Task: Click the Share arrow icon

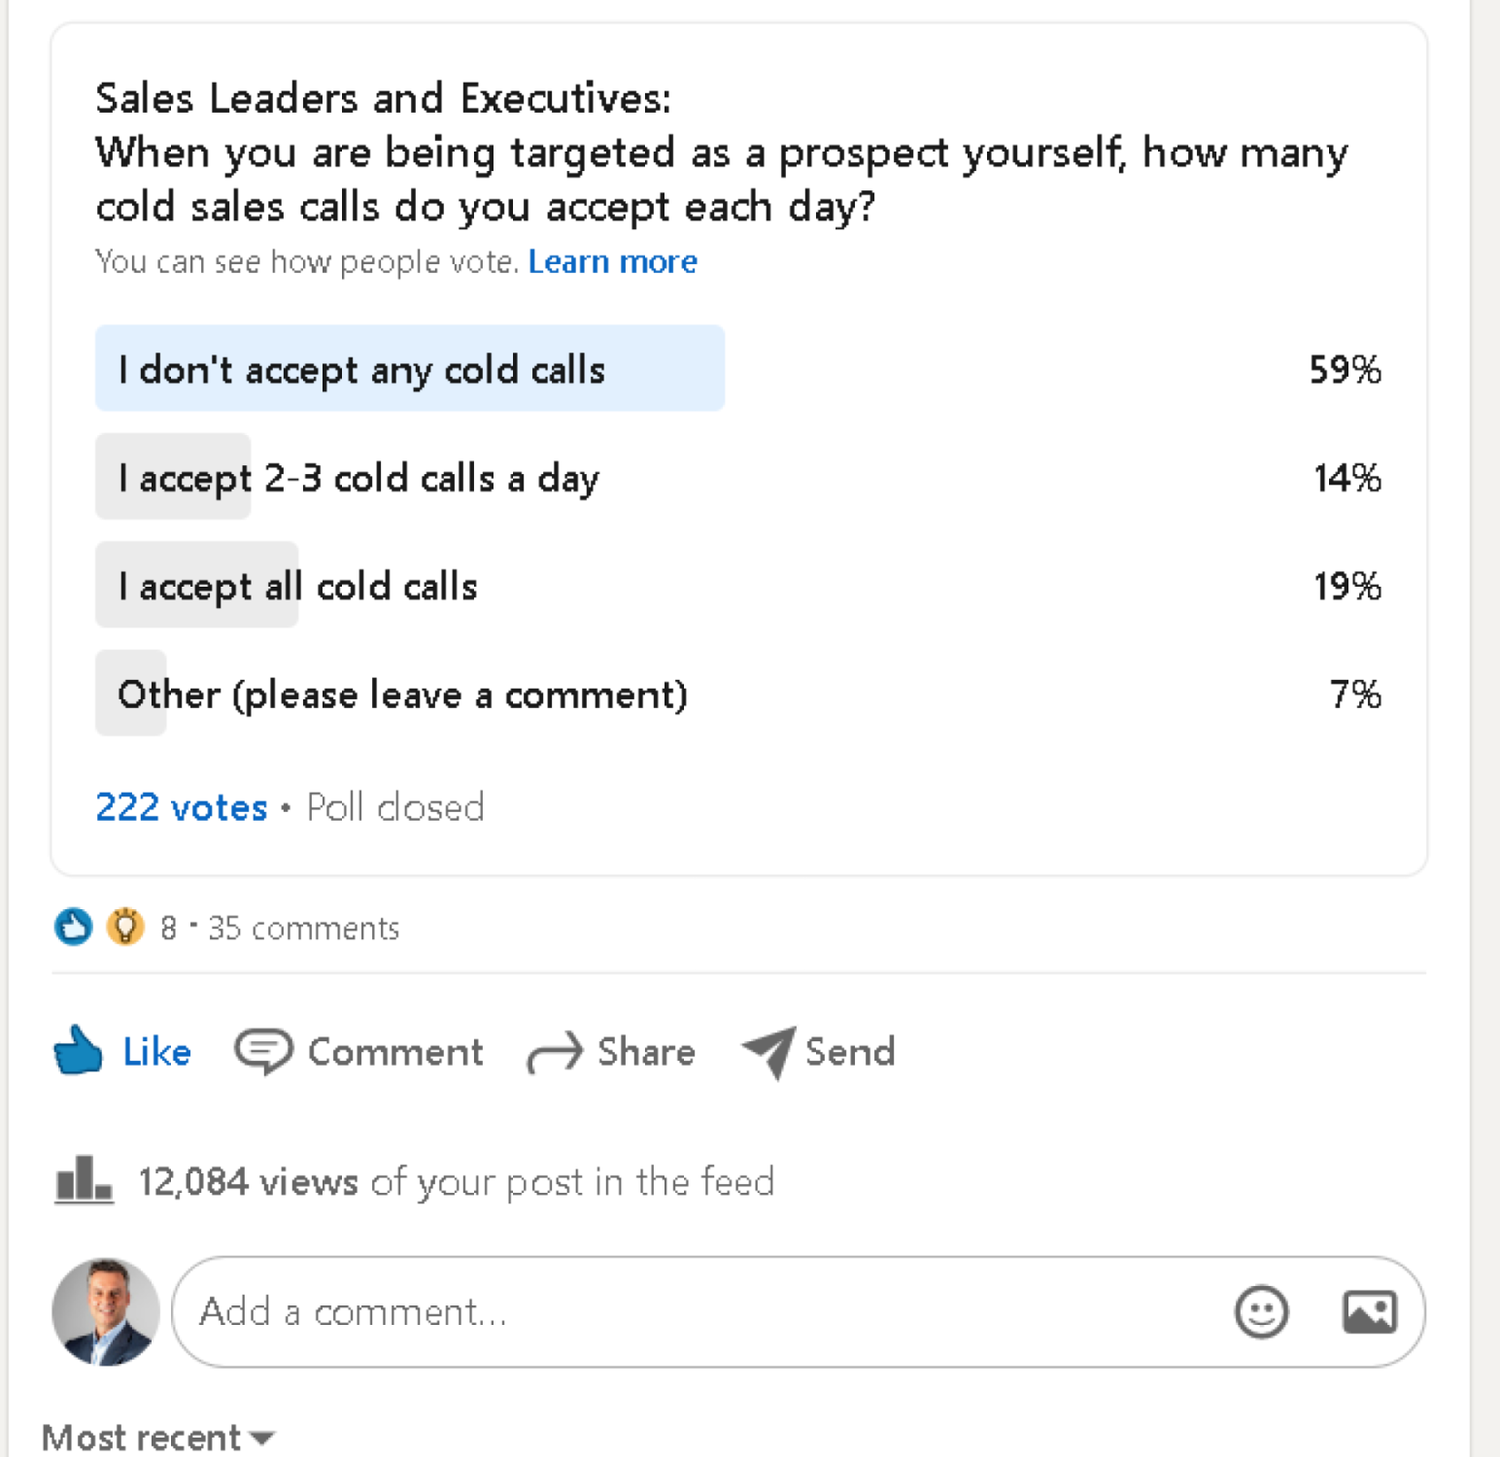Action: (x=555, y=1053)
